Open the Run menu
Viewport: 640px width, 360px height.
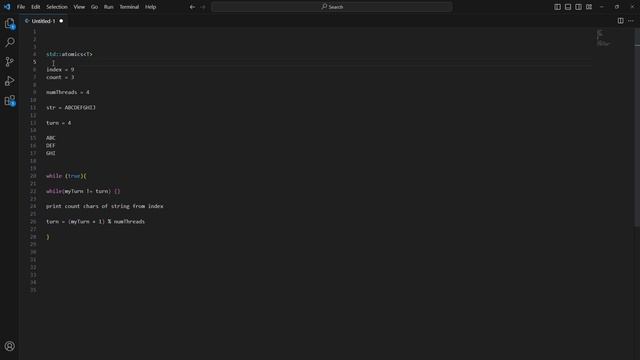click(109, 7)
